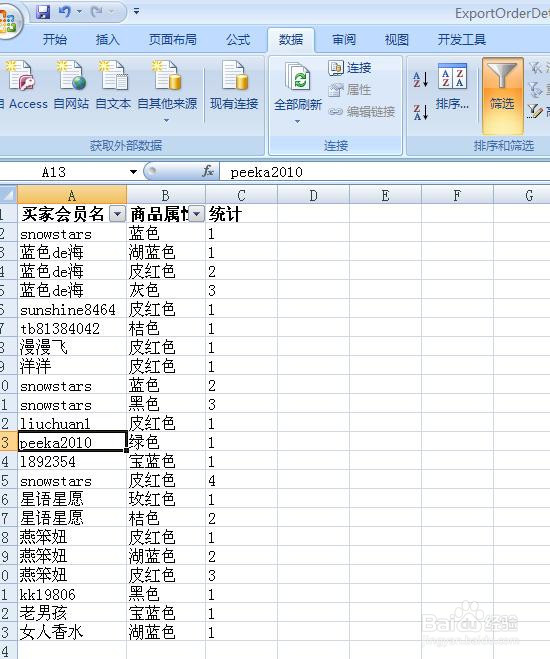Open 现有连接 existing connections
Image resolution: width=550 pixels, height=659 pixels.
(x=234, y=85)
